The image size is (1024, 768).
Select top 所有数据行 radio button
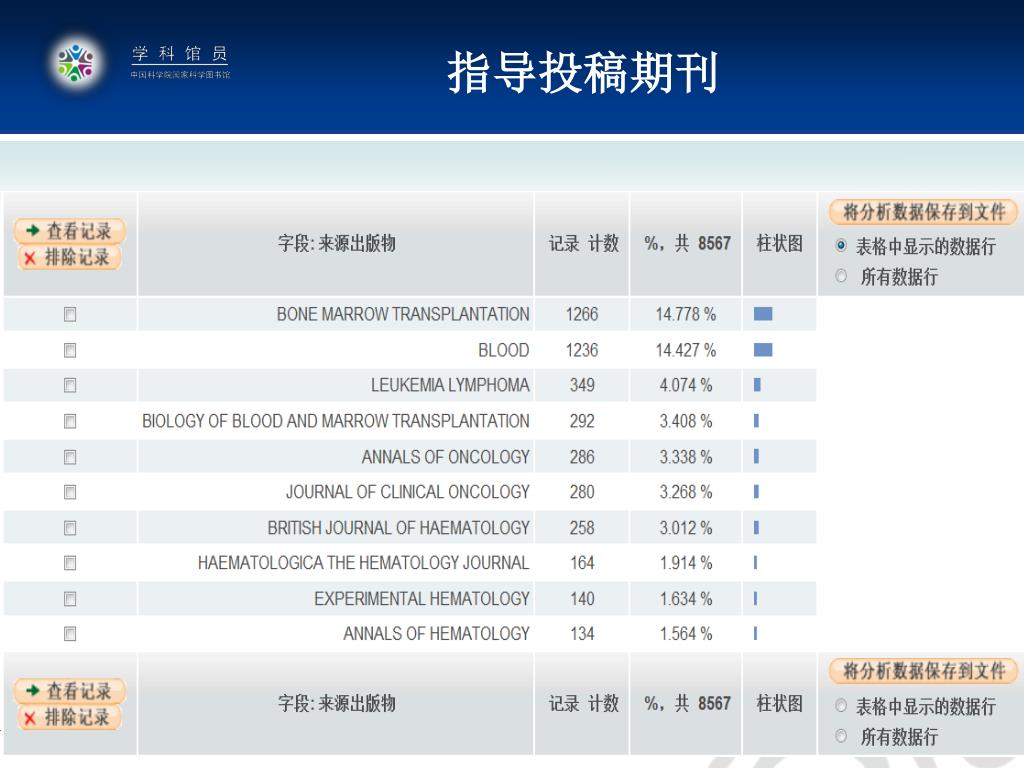tap(841, 276)
